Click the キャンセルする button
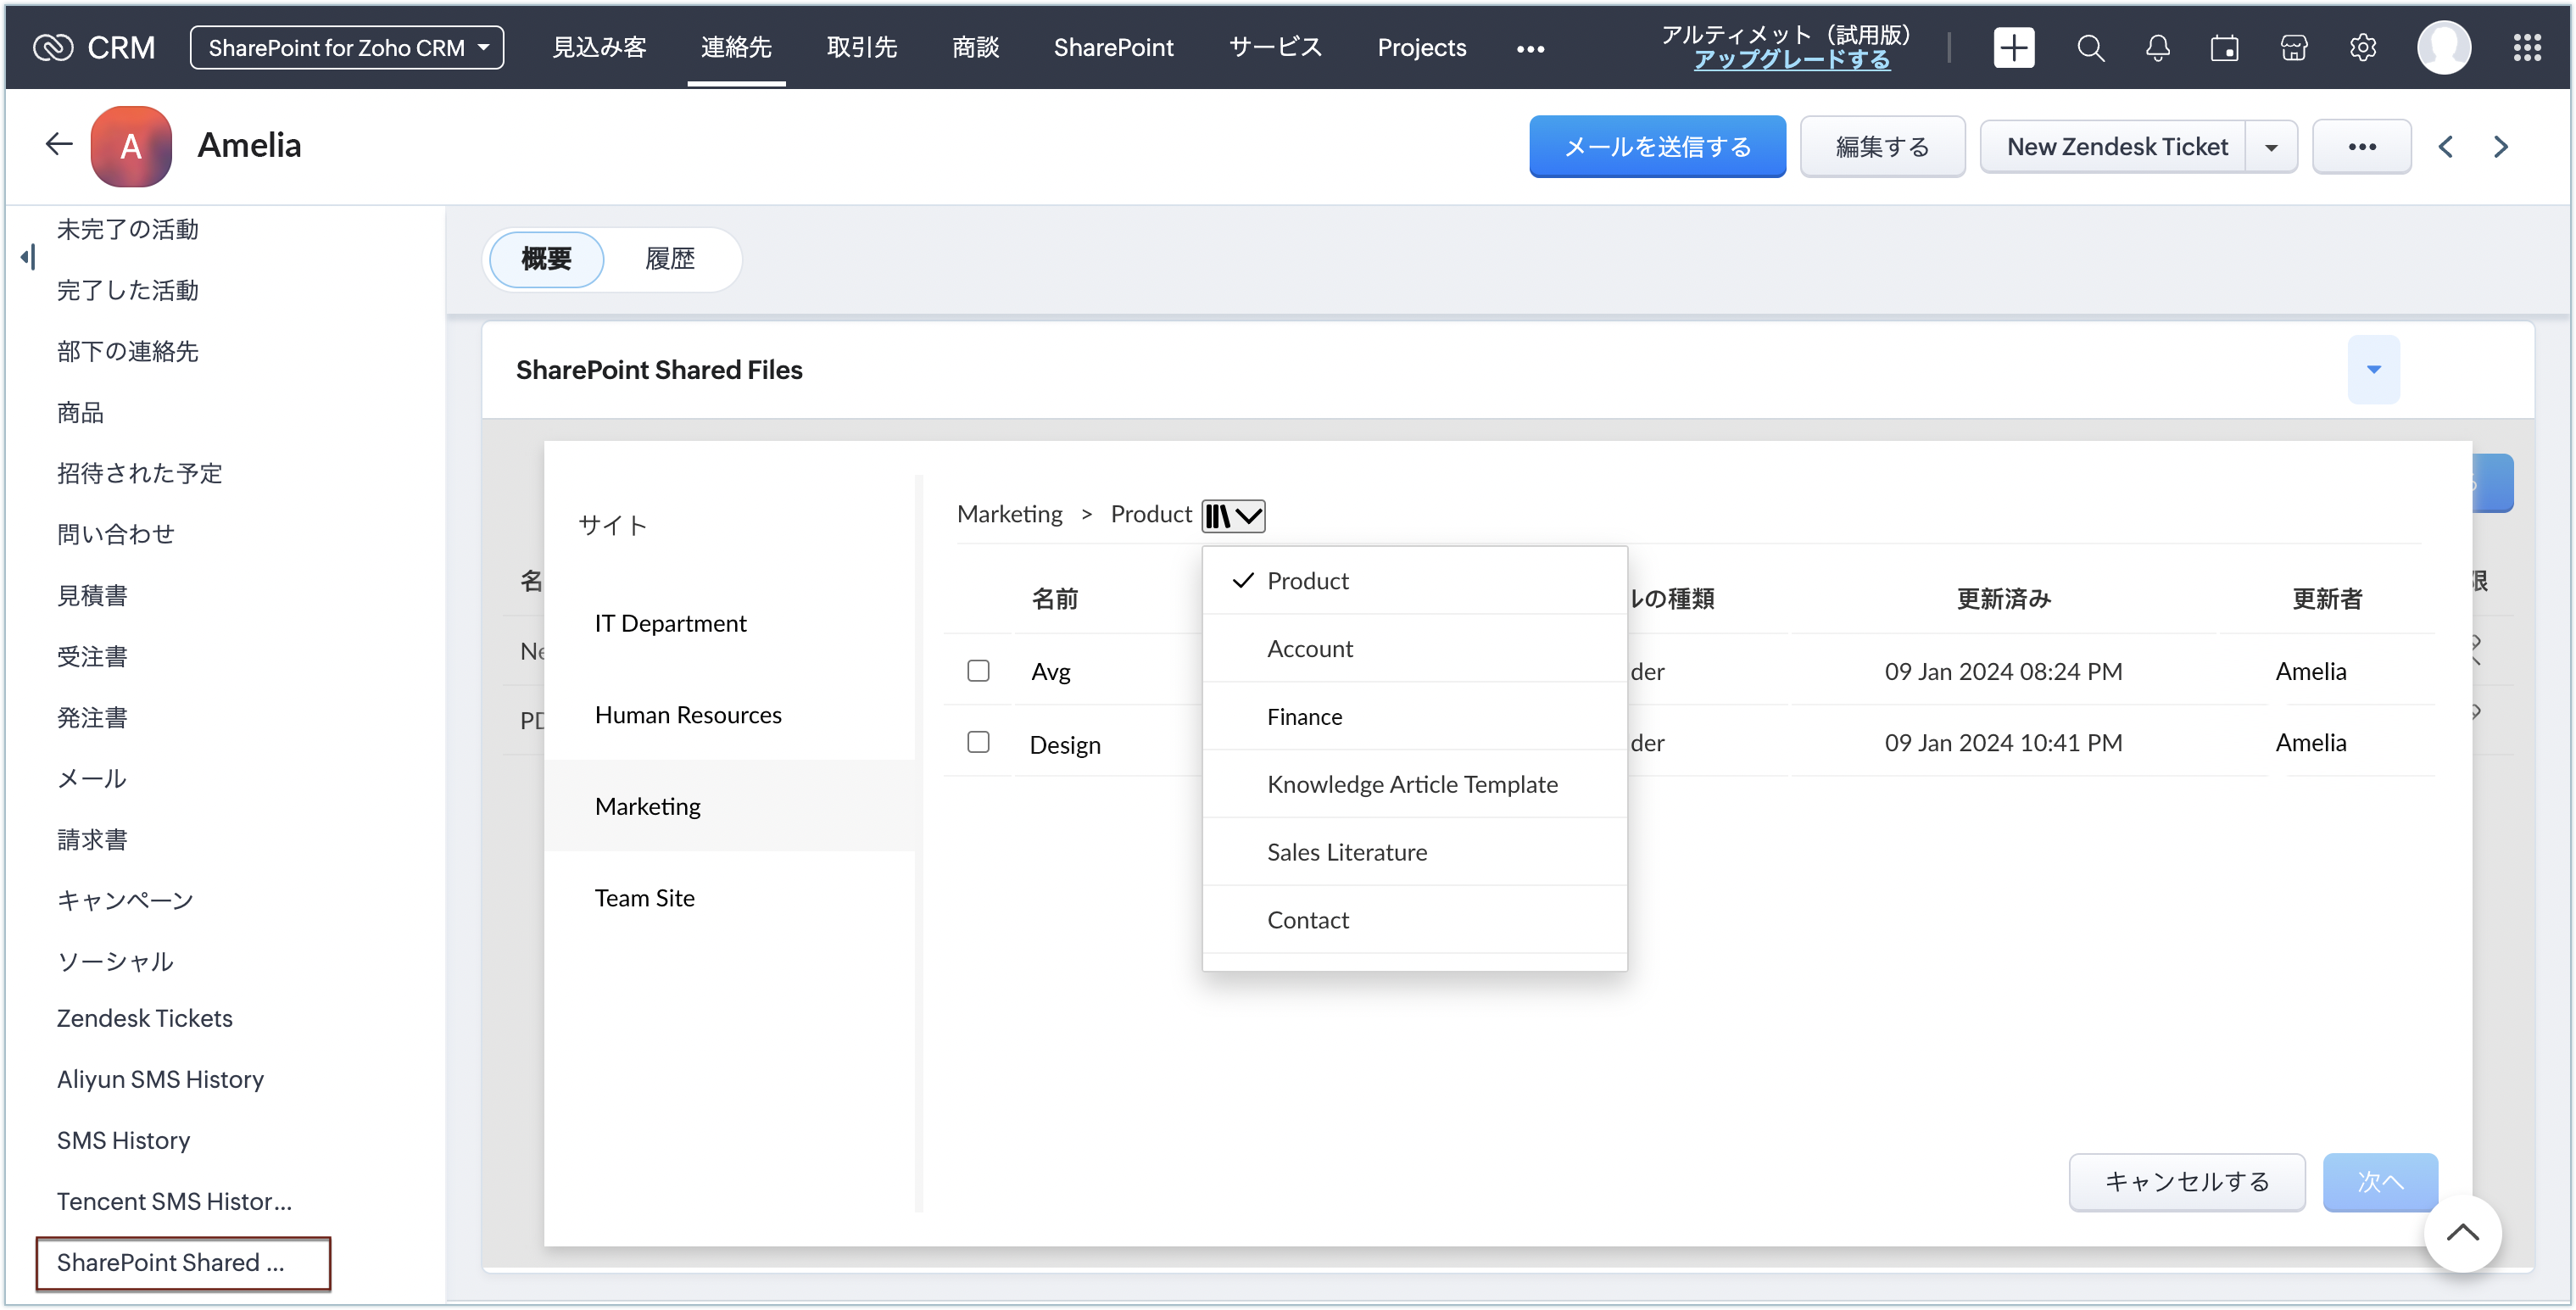2576x1310 pixels. [2186, 1182]
